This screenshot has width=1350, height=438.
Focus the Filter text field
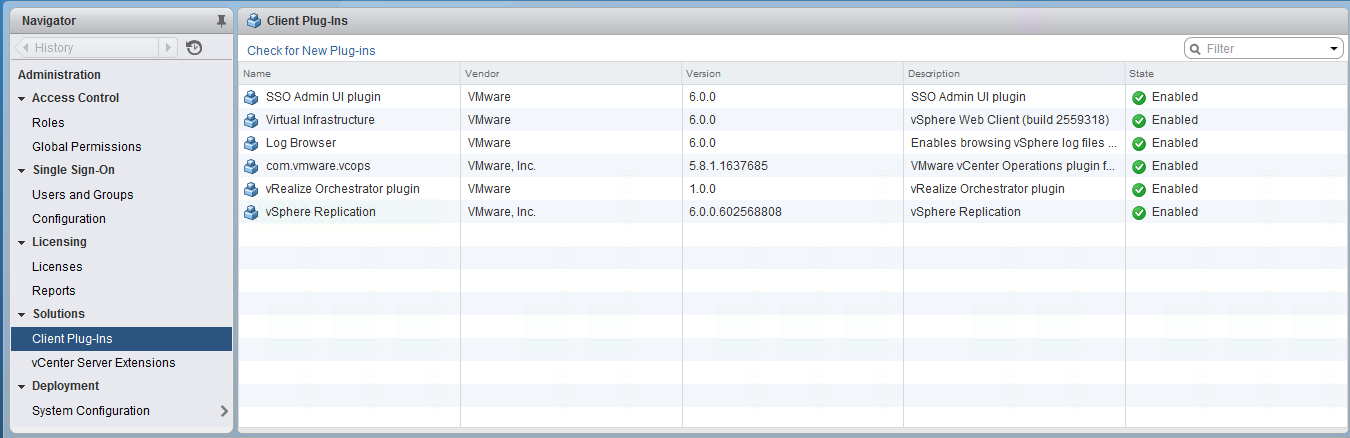pos(1265,49)
